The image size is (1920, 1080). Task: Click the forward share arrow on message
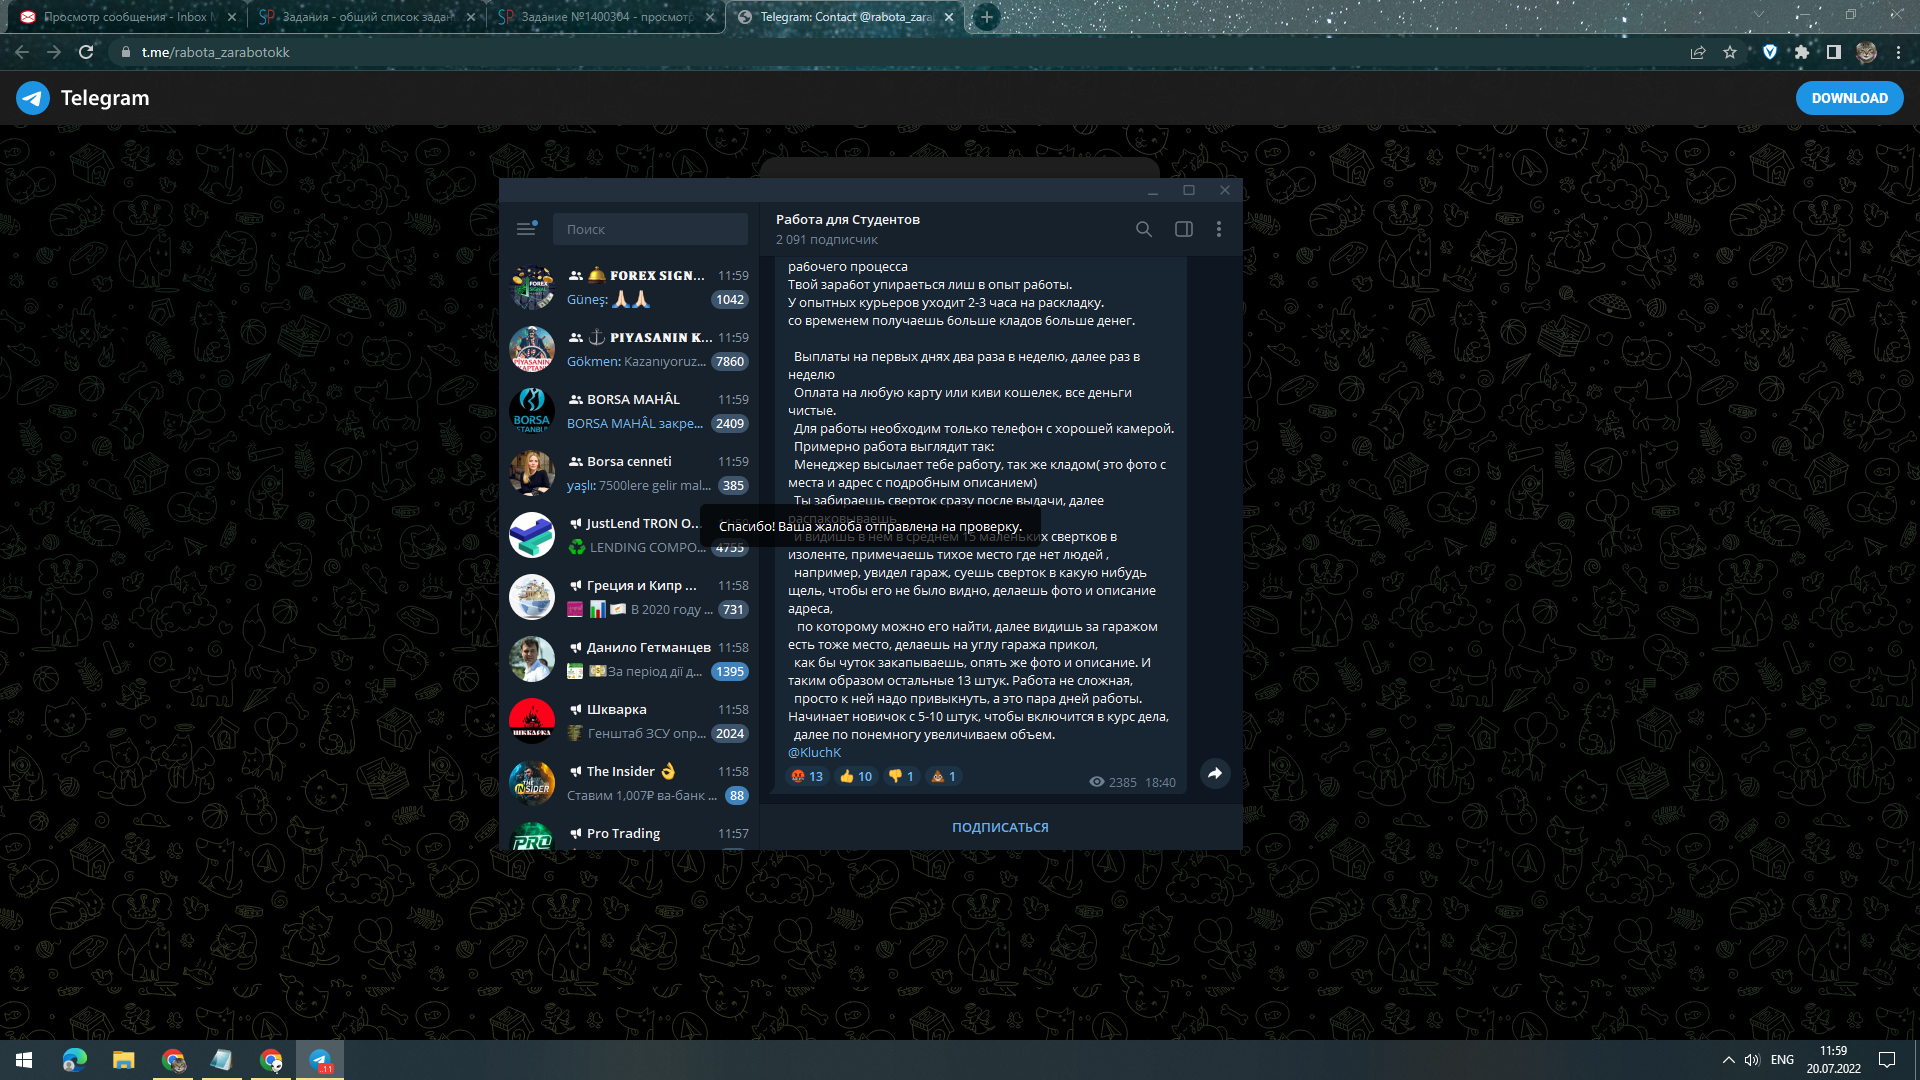pos(1215,773)
